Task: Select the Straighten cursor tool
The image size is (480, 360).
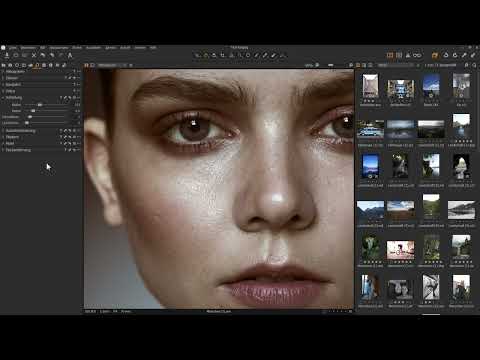Action: click(231, 55)
